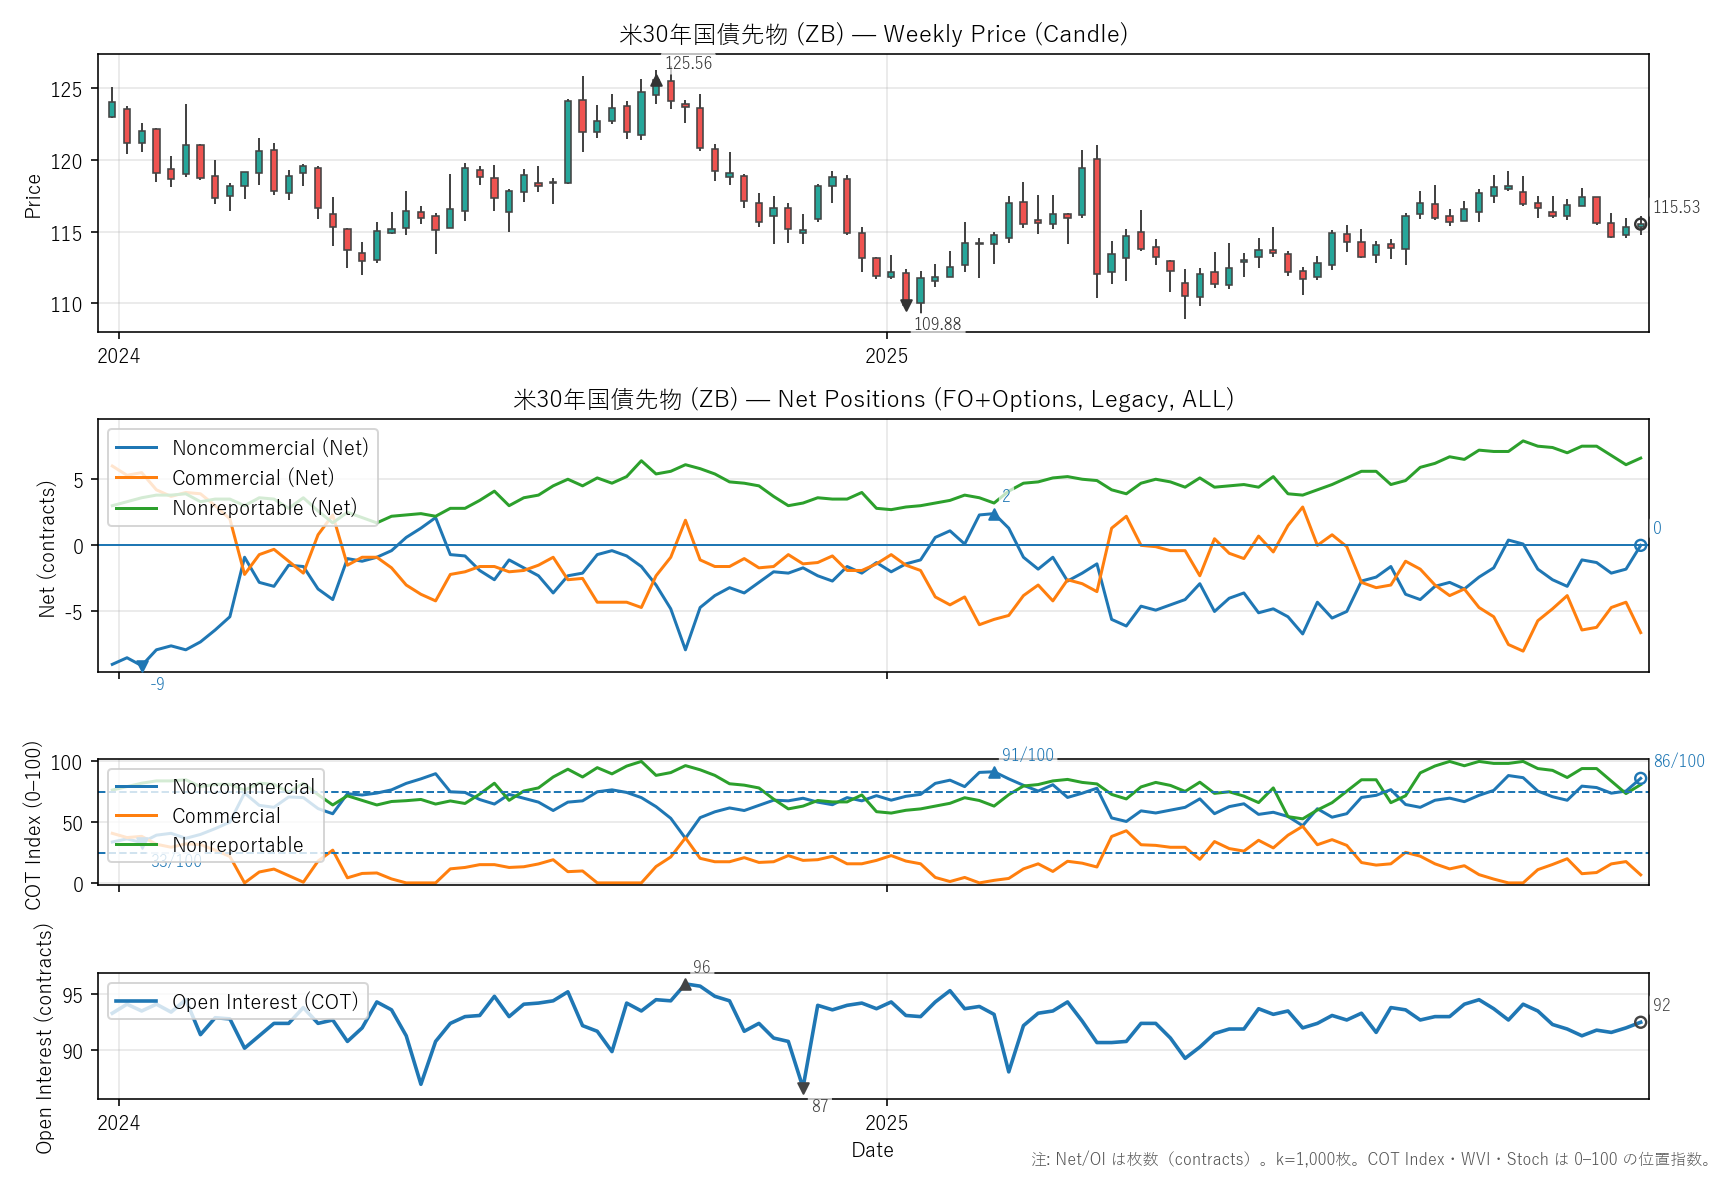This screenshot has width=1728, height=1180.
Task: Click the open interest low marker at 87
Action: point(803,1088)
